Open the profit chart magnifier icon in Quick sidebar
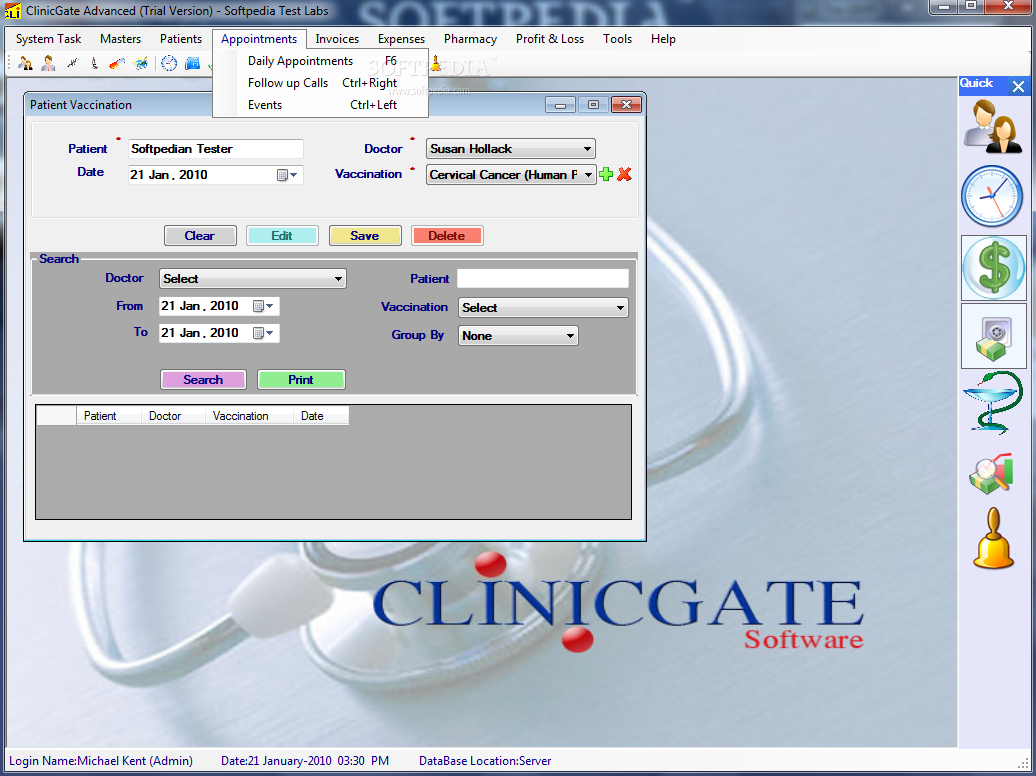Viewport: 1036px width, 776px height. [x=991, y=473]
